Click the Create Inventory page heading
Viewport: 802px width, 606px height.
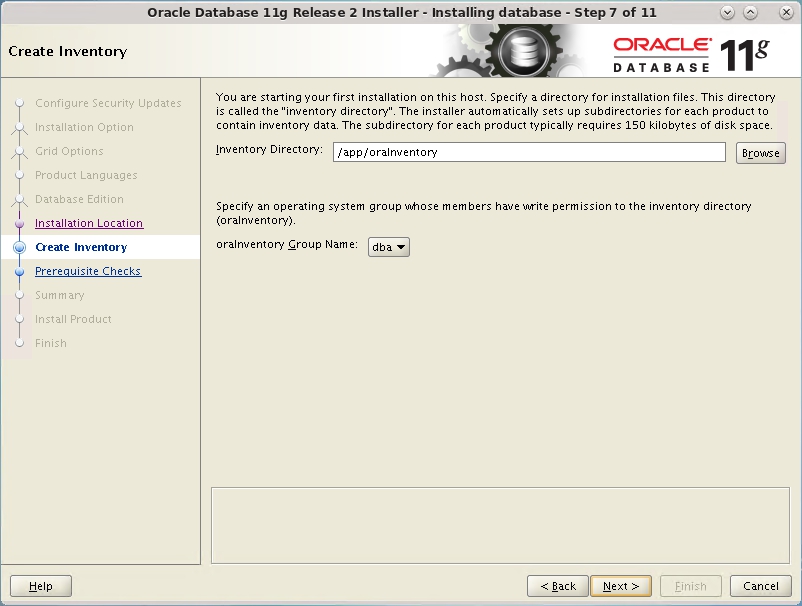[68, 51]
